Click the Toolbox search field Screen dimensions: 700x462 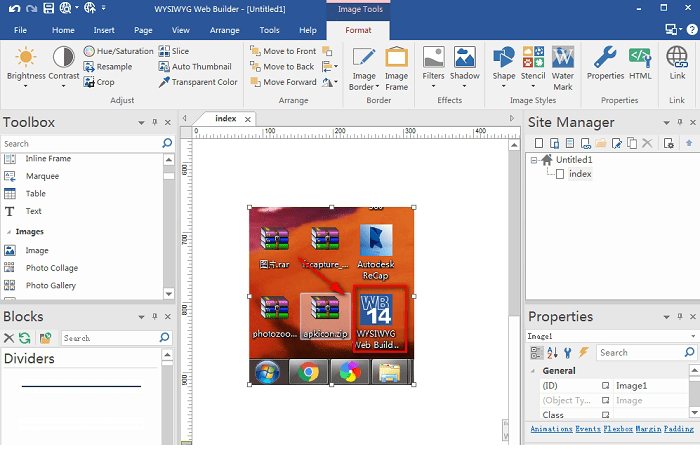point(81,143)
